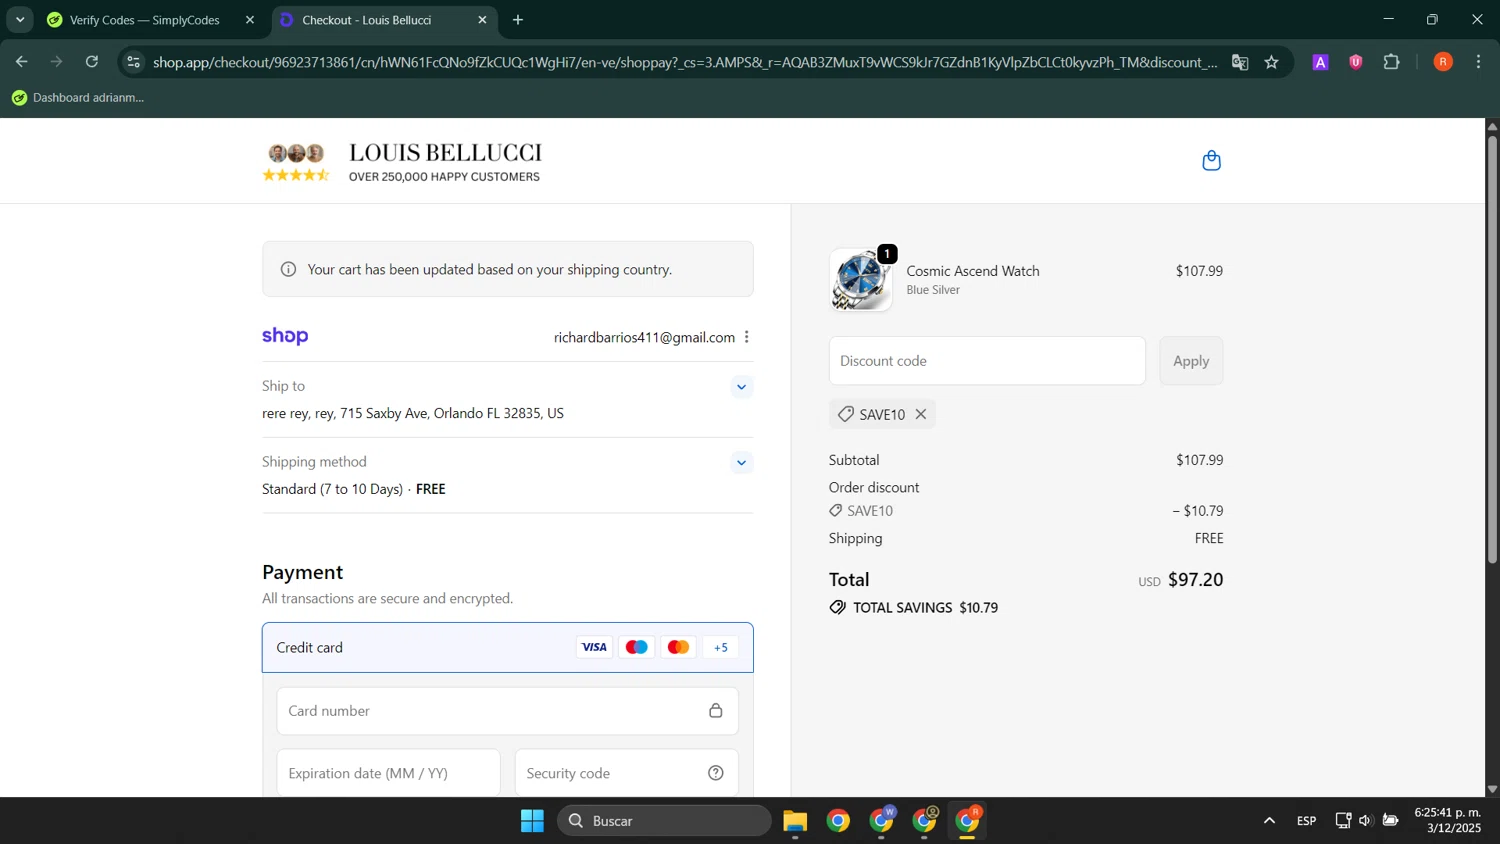1500x844 pixels.
Task: Open the tab search dropdown
Action: 20,20
